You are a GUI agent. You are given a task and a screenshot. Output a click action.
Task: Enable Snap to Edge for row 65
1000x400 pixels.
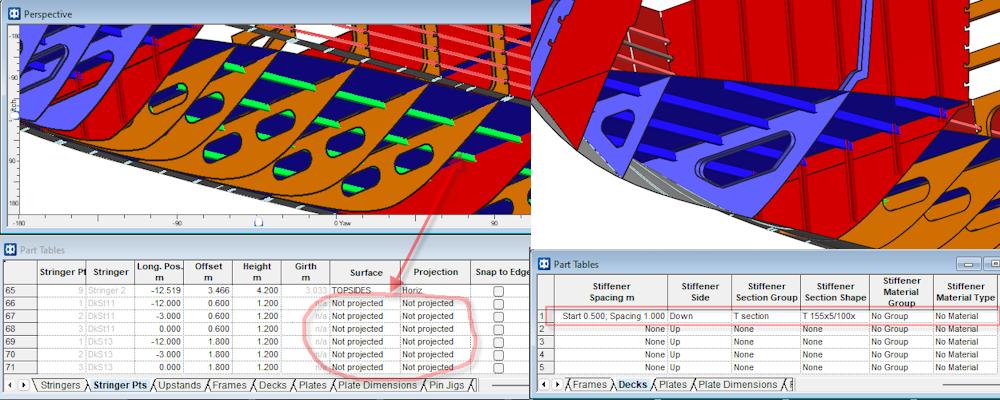click(x=499, y=290)
